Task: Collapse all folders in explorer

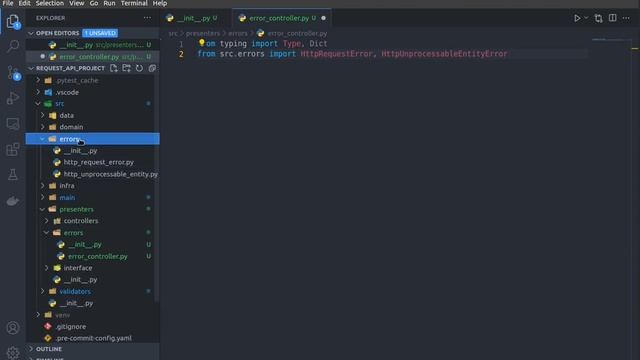Action: point(152,68)
